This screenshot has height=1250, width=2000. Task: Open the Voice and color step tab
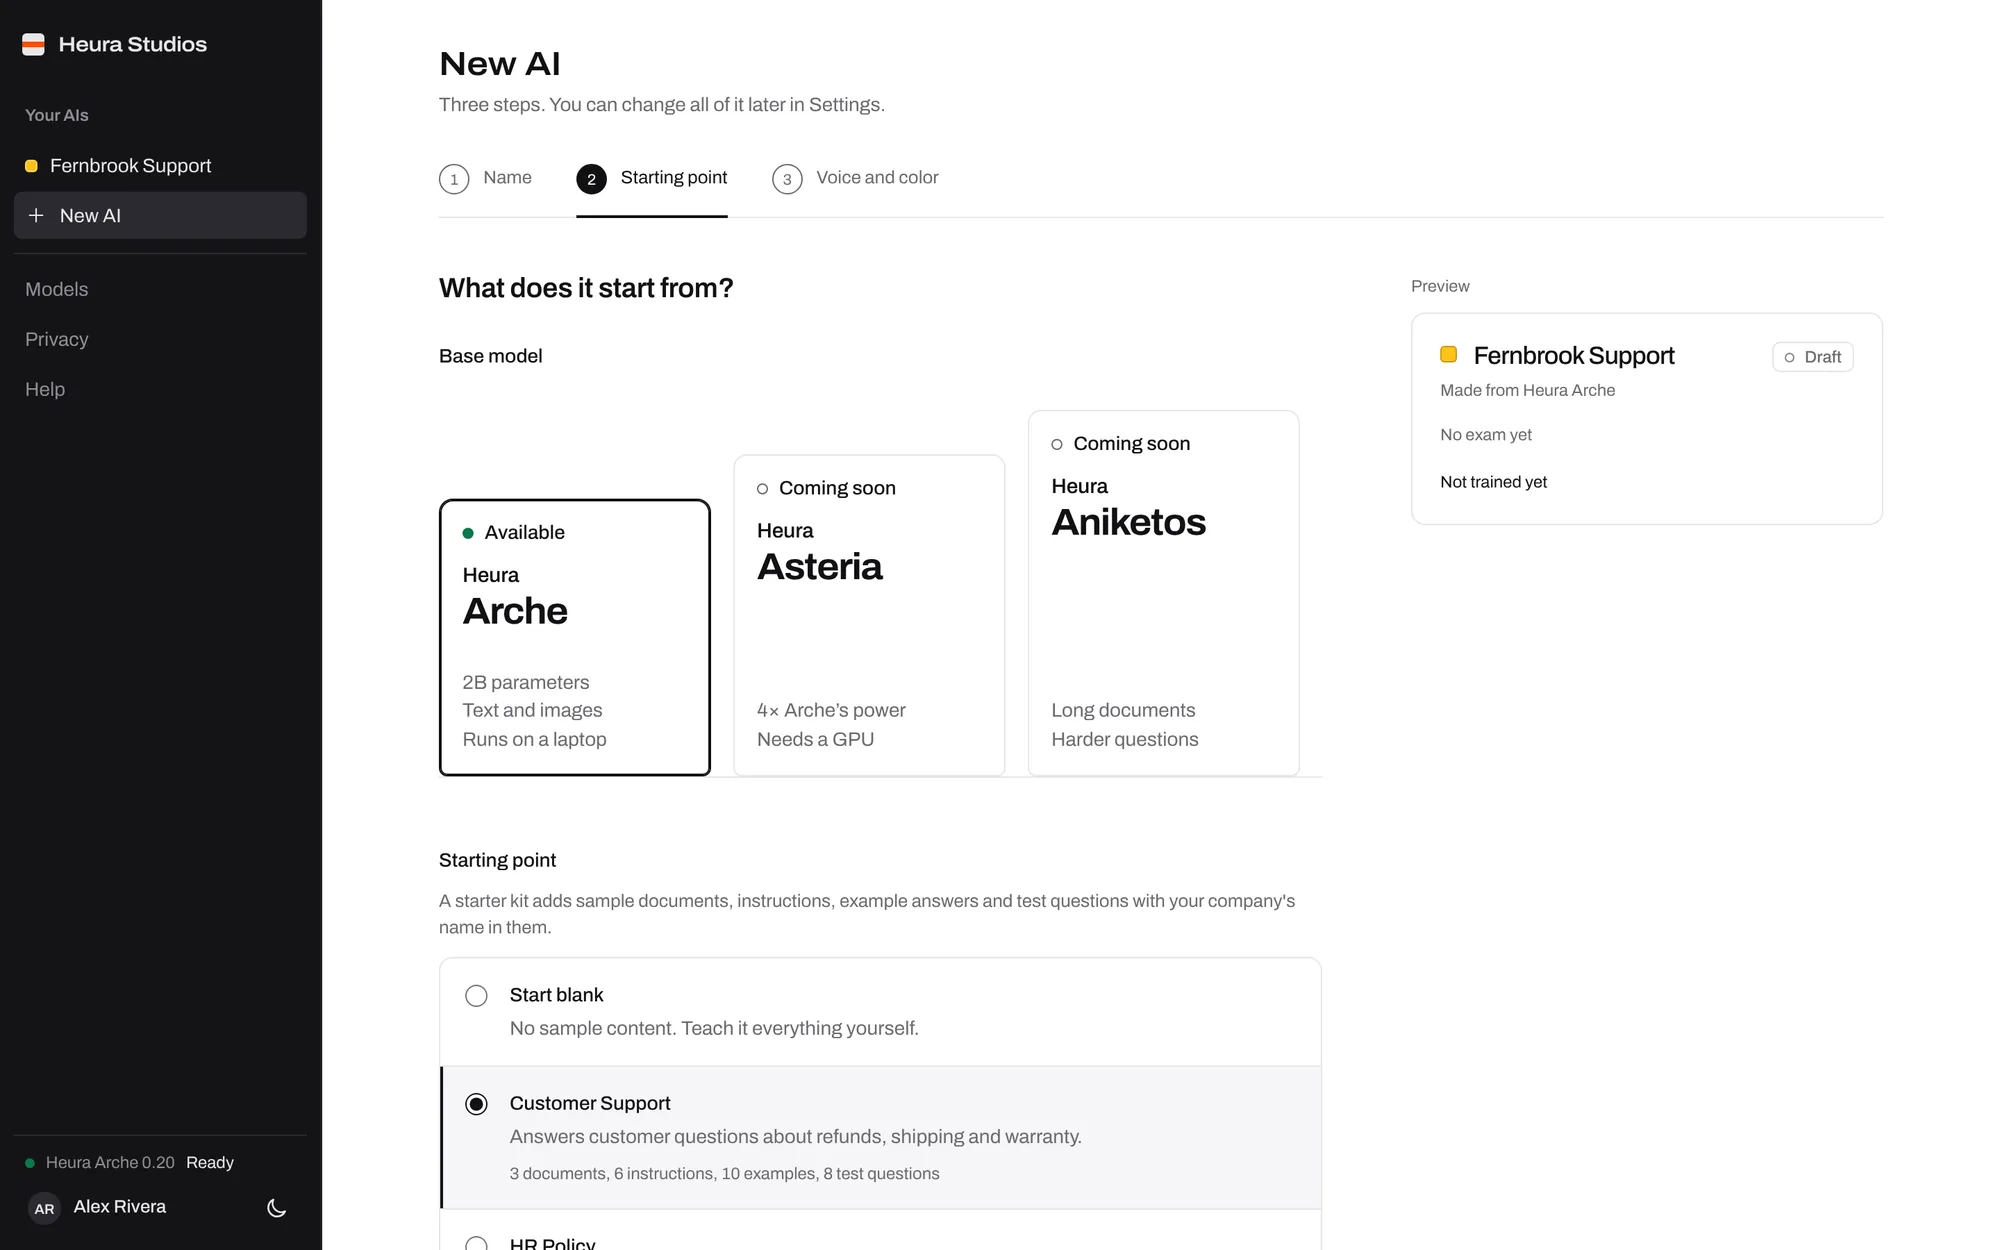click(x=855, y=179)
